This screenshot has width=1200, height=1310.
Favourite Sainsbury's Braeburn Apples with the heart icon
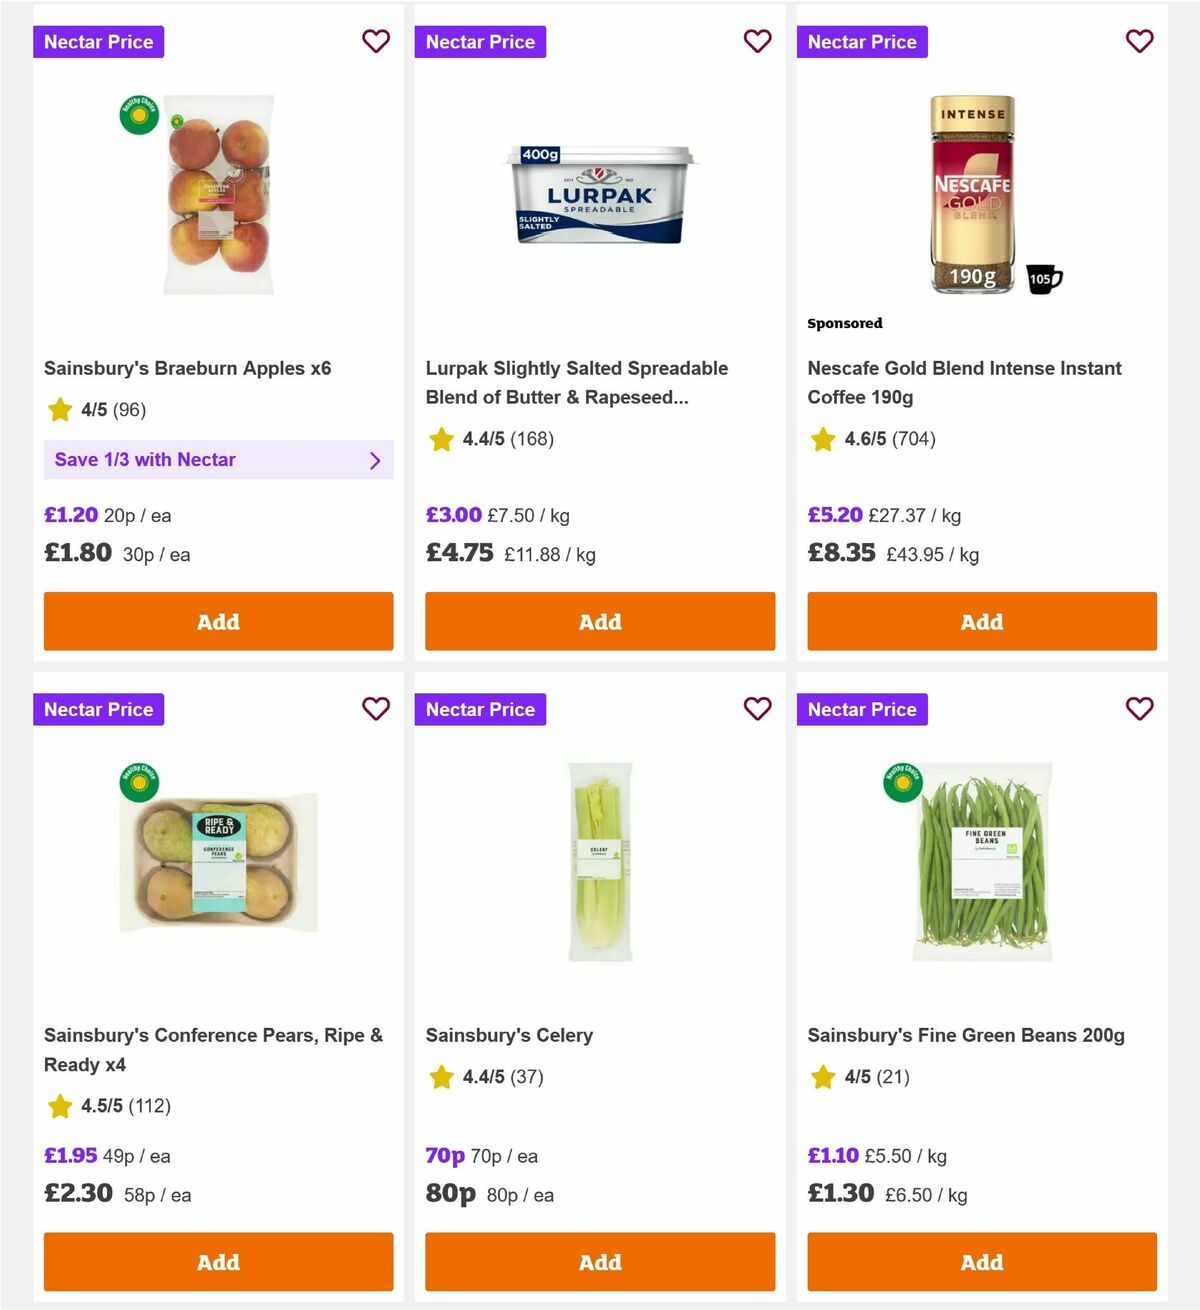(376, 41)
